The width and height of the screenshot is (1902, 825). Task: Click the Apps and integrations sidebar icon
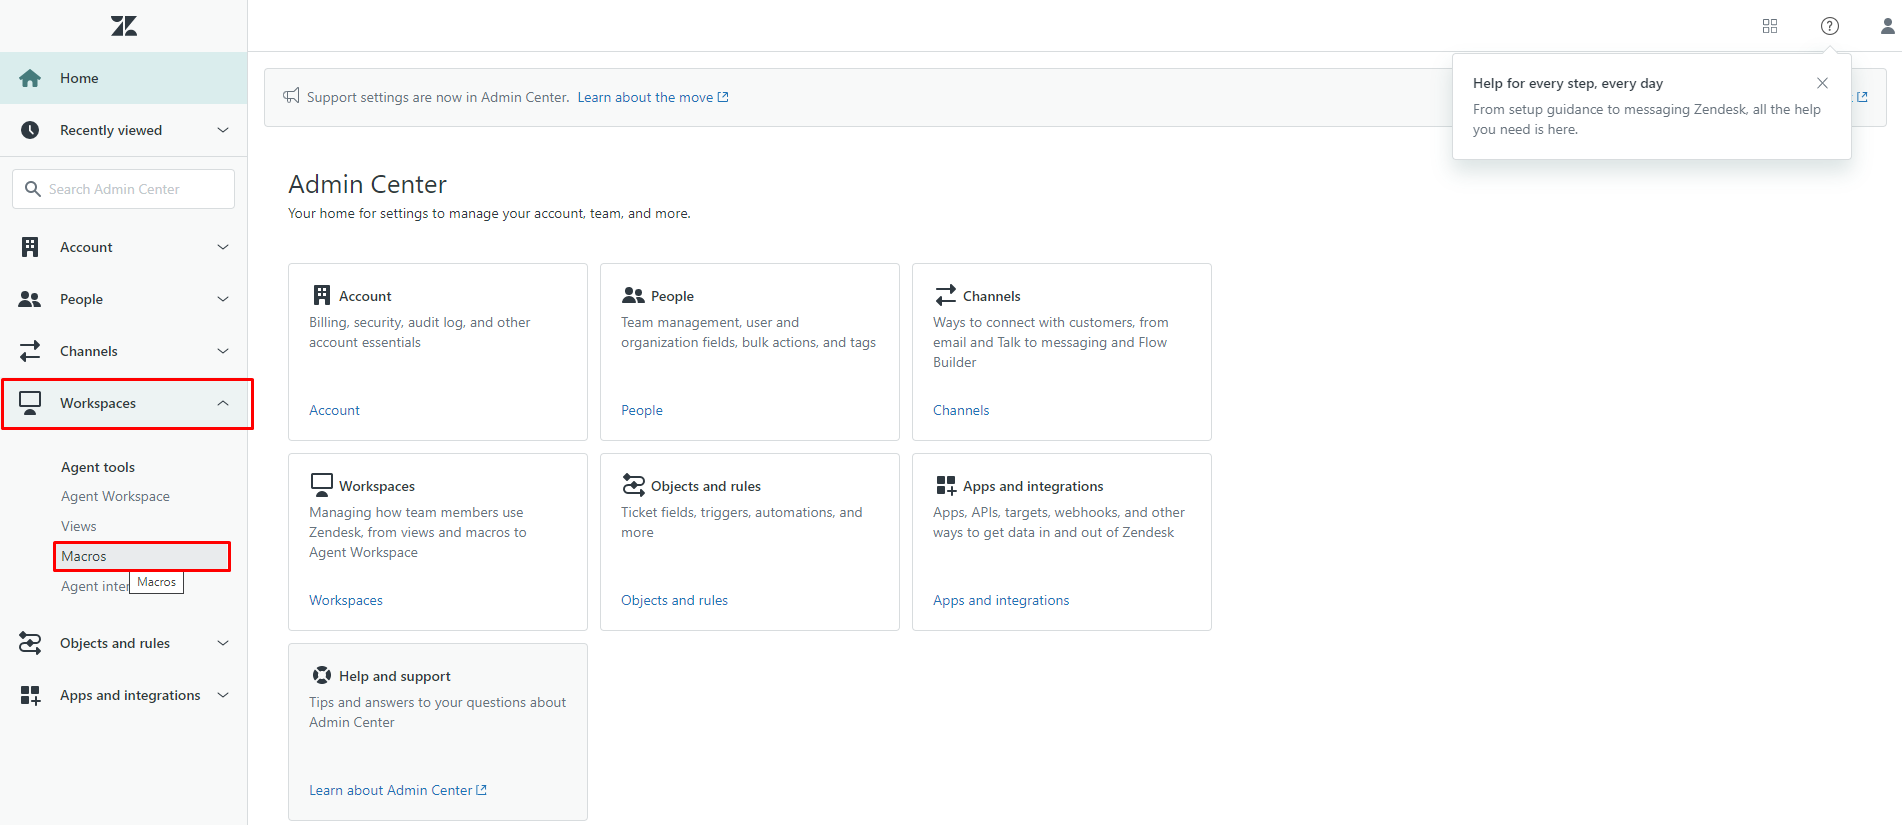[30, 695]
